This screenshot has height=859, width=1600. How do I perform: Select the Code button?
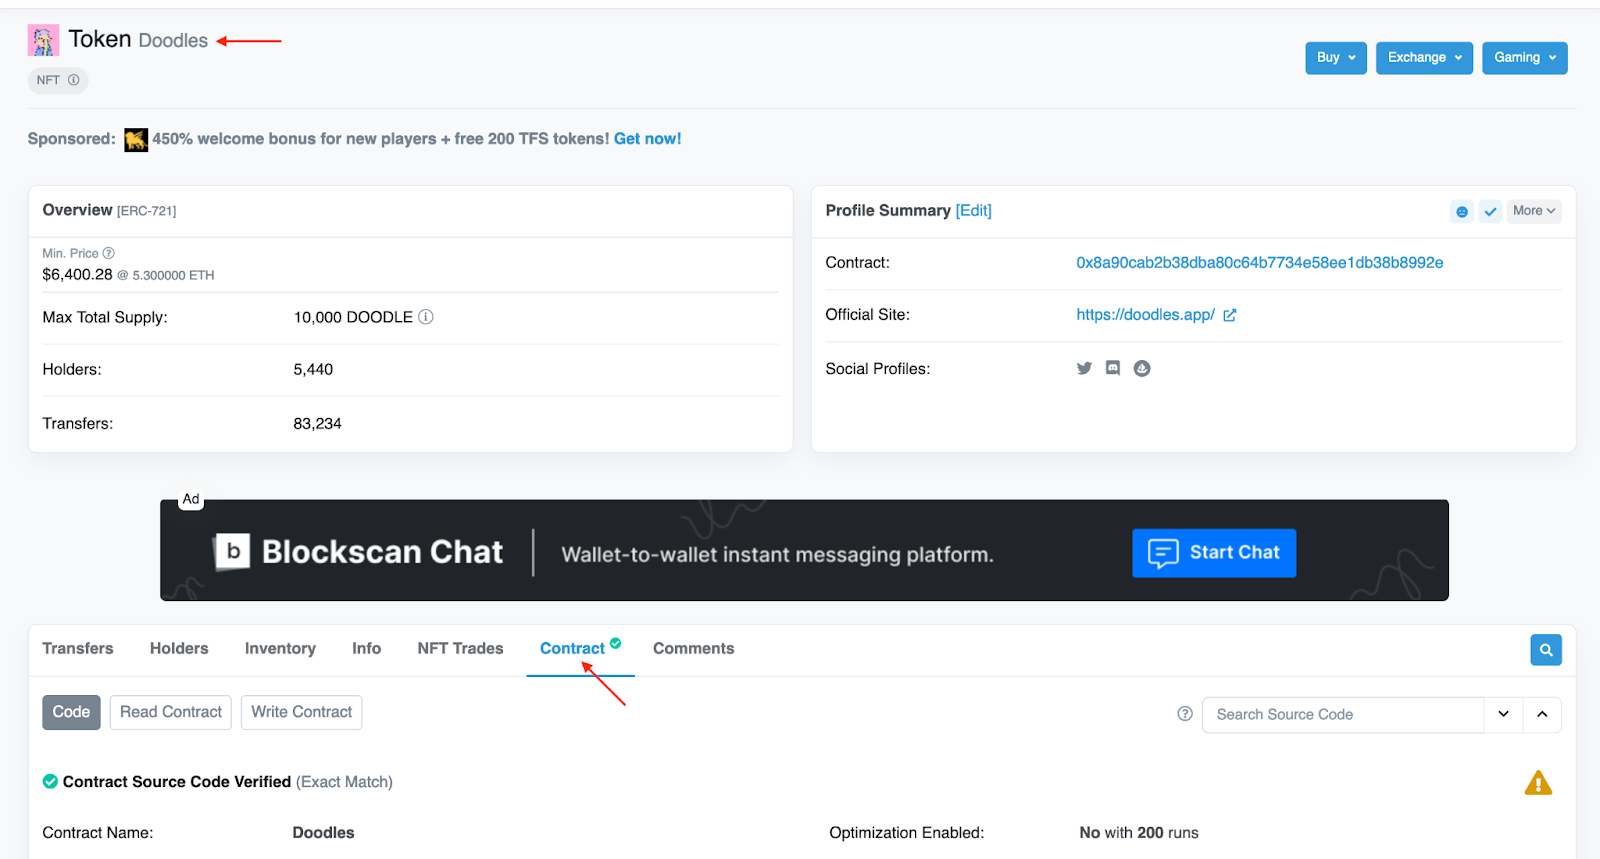coord(71,712)
